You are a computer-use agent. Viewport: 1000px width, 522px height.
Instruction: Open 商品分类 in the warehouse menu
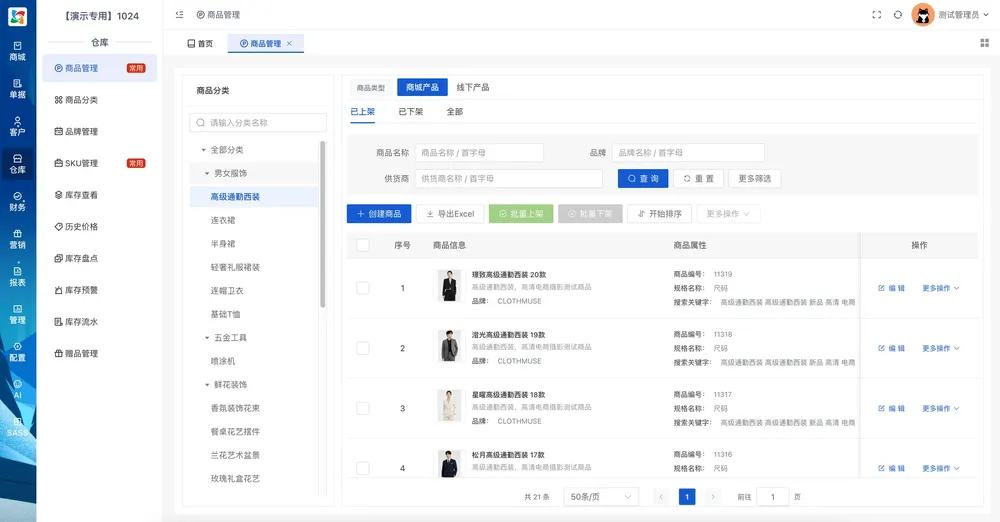pyautogui.click(x=99, y=100)
